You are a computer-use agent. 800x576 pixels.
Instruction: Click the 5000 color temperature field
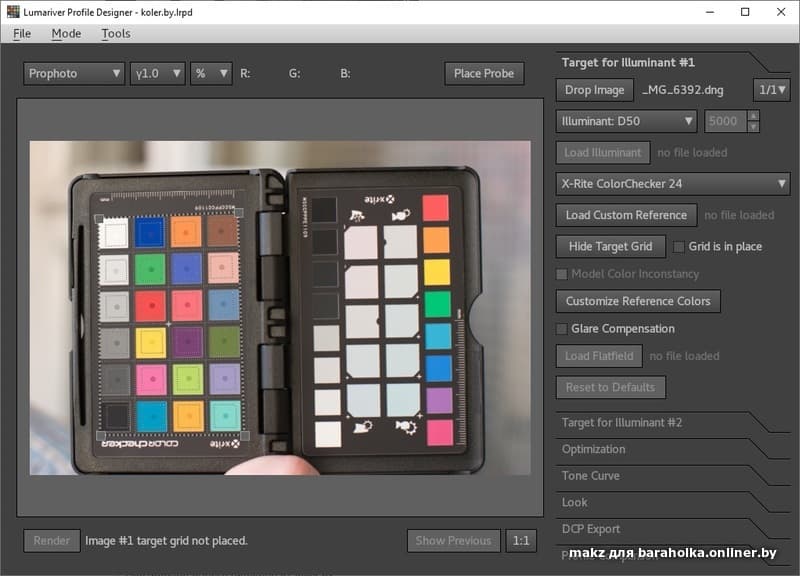725,121
